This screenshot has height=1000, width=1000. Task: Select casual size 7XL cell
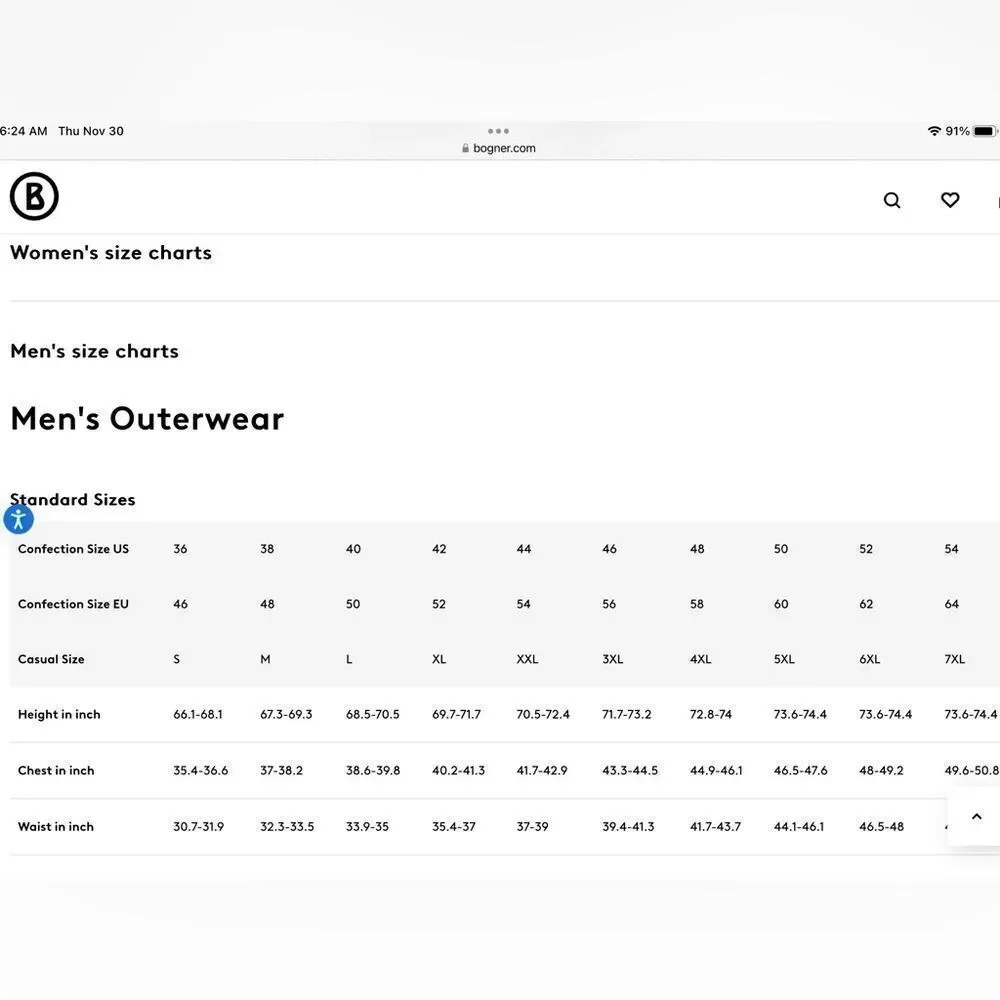pyautogui.click(x=955, y=659)
